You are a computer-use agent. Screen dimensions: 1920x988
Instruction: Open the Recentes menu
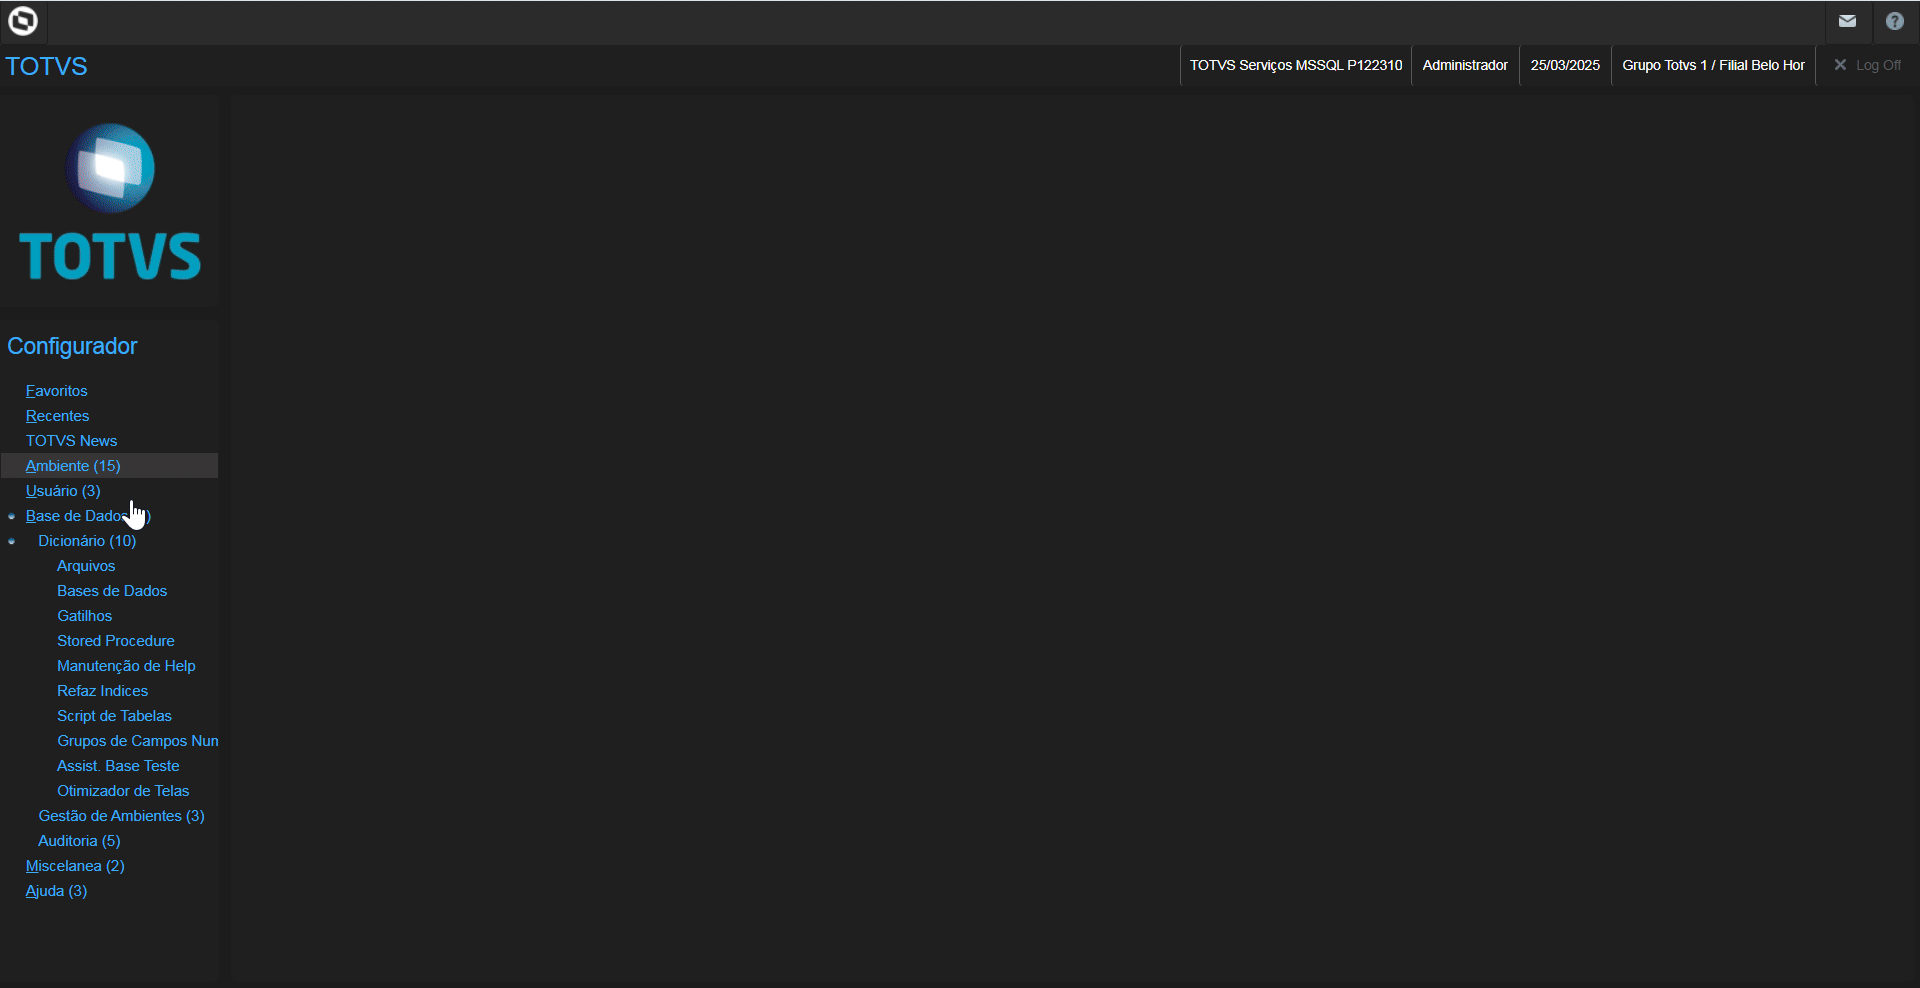pyautogui.click(x=58, y=416)
